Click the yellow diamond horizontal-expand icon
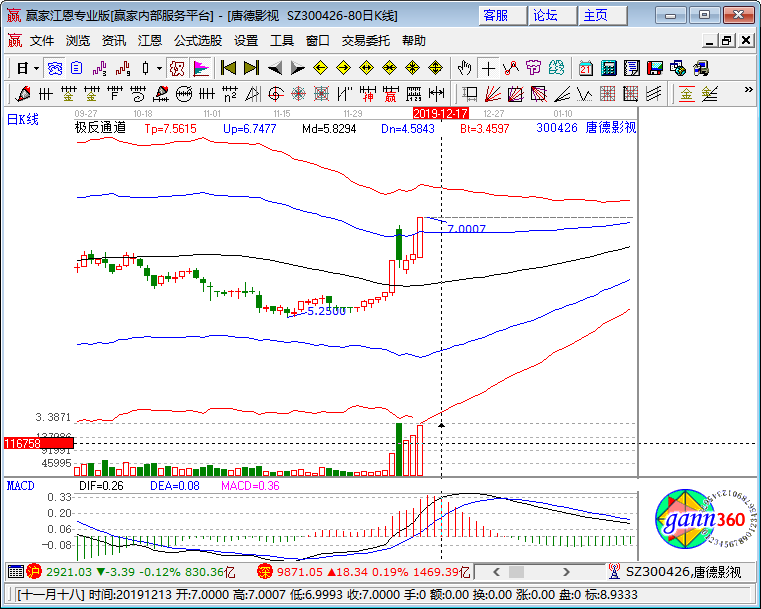 pos(366,68)
